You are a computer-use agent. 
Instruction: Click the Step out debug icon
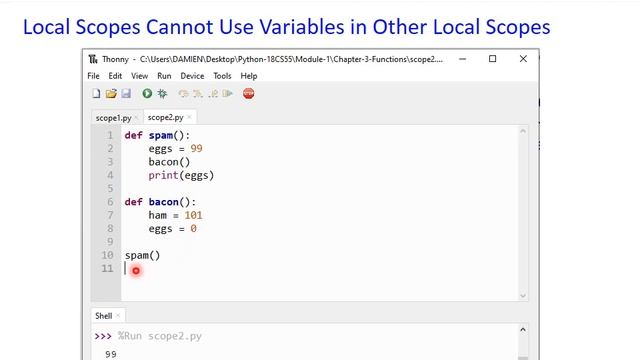tap(213, 94)
